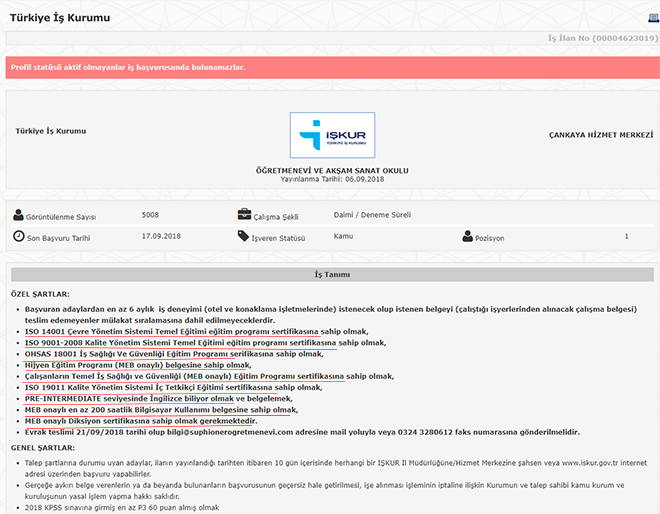Viewport: 660px width, 514px height.
Task: Click the İş İlan No (00004623019) text
Action: 603,38
